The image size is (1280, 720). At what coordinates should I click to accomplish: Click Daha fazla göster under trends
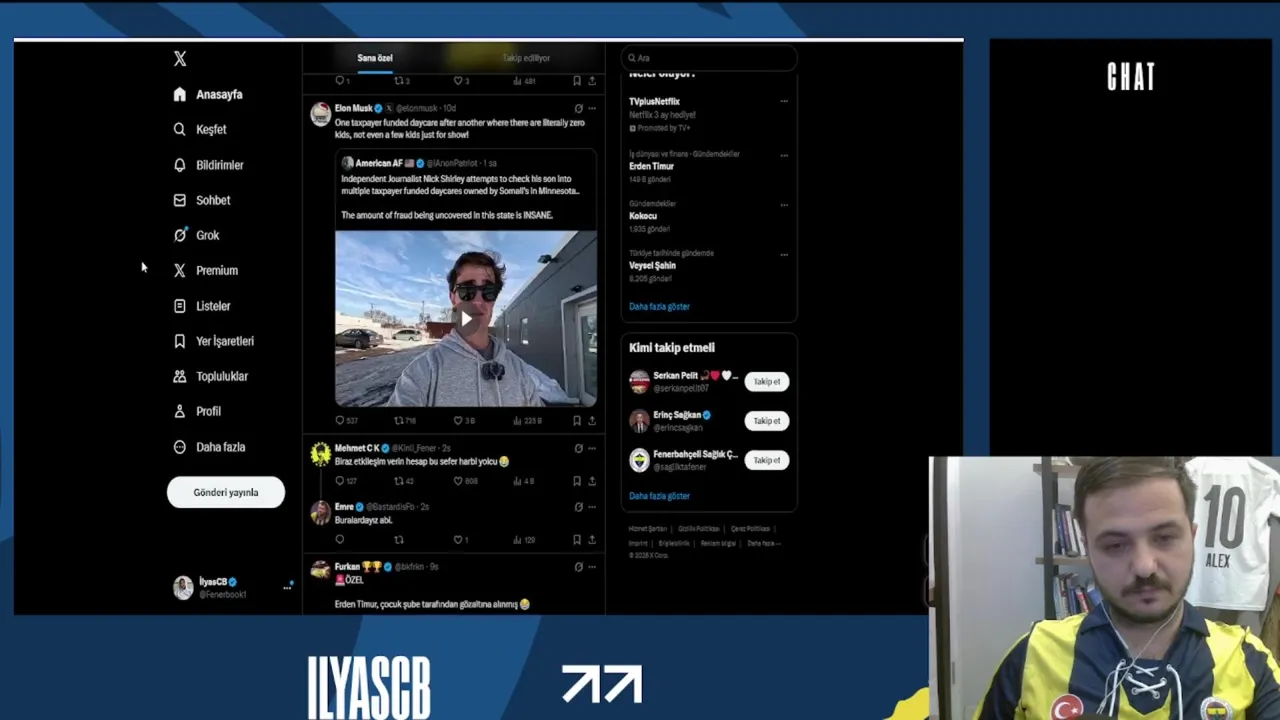(659, 306)
